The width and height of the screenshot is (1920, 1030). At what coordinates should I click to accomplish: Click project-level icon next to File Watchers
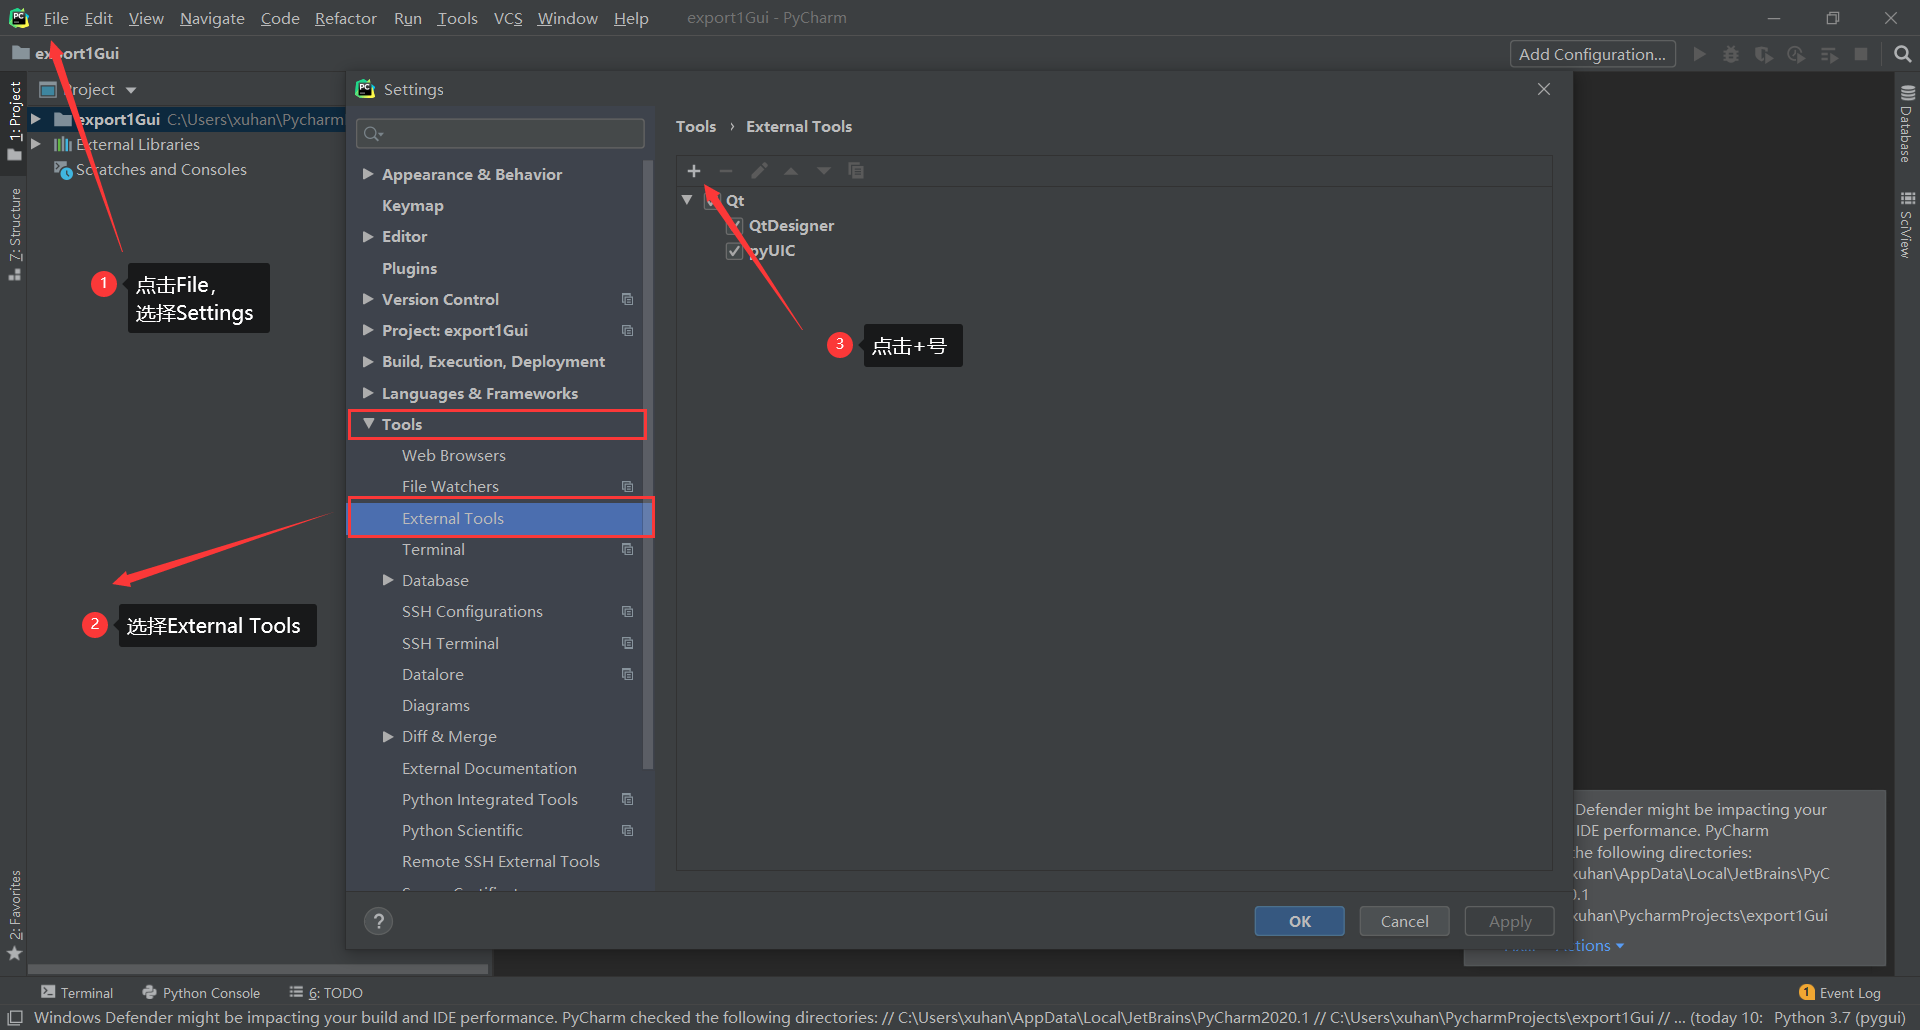(627, 486)
